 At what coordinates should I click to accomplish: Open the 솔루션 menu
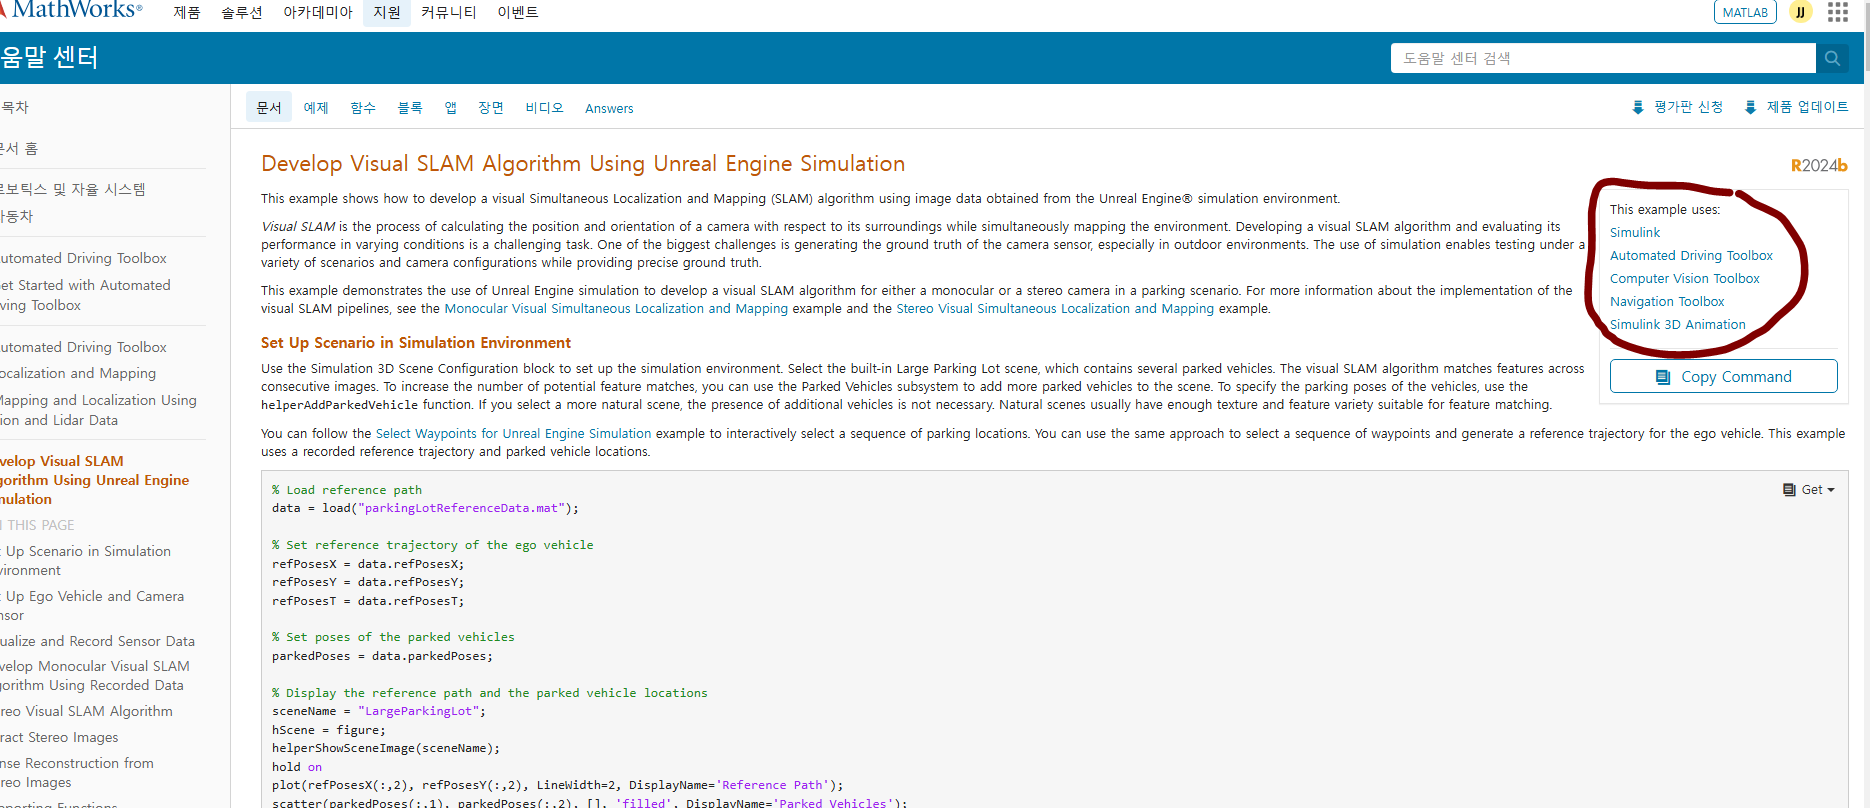(x=242, y=12)
